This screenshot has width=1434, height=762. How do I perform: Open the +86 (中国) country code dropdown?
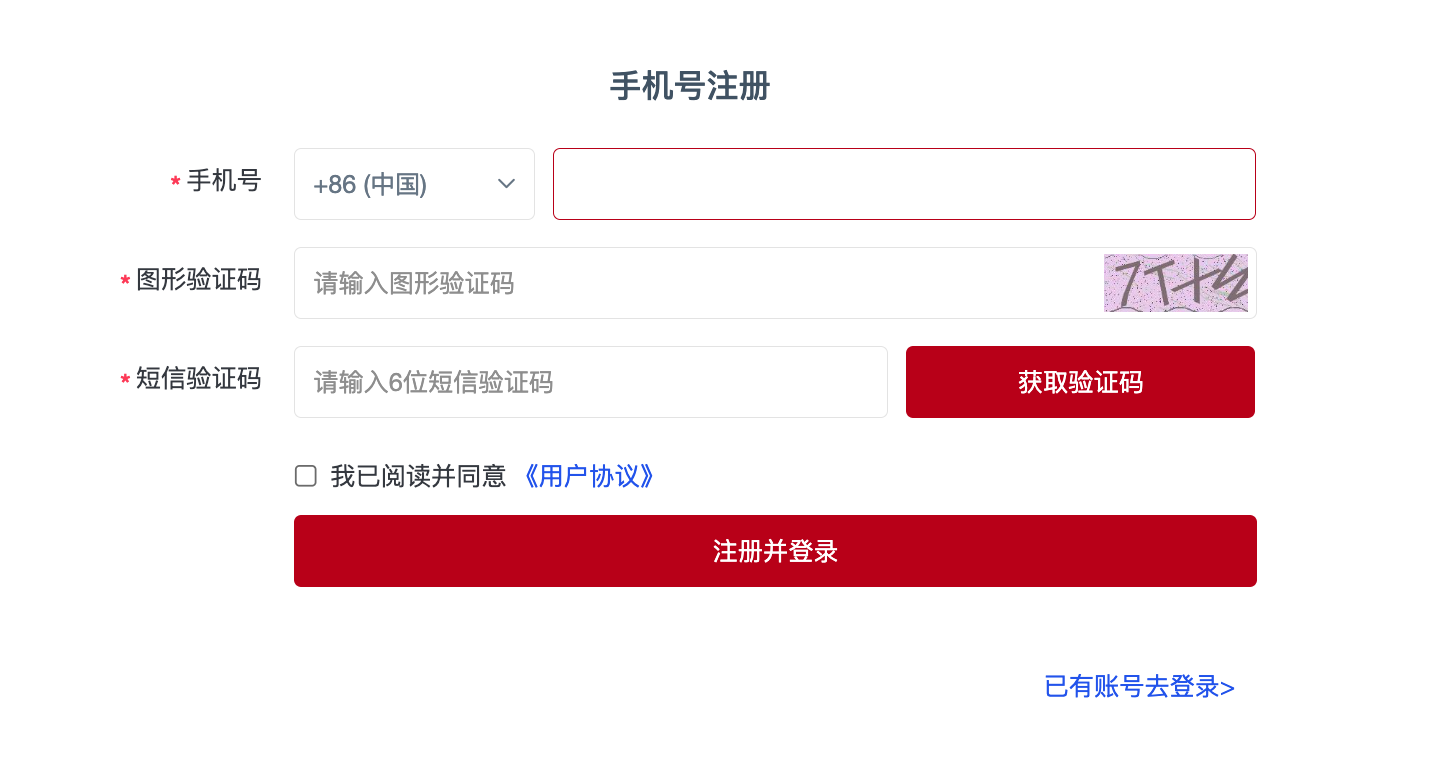414,184
